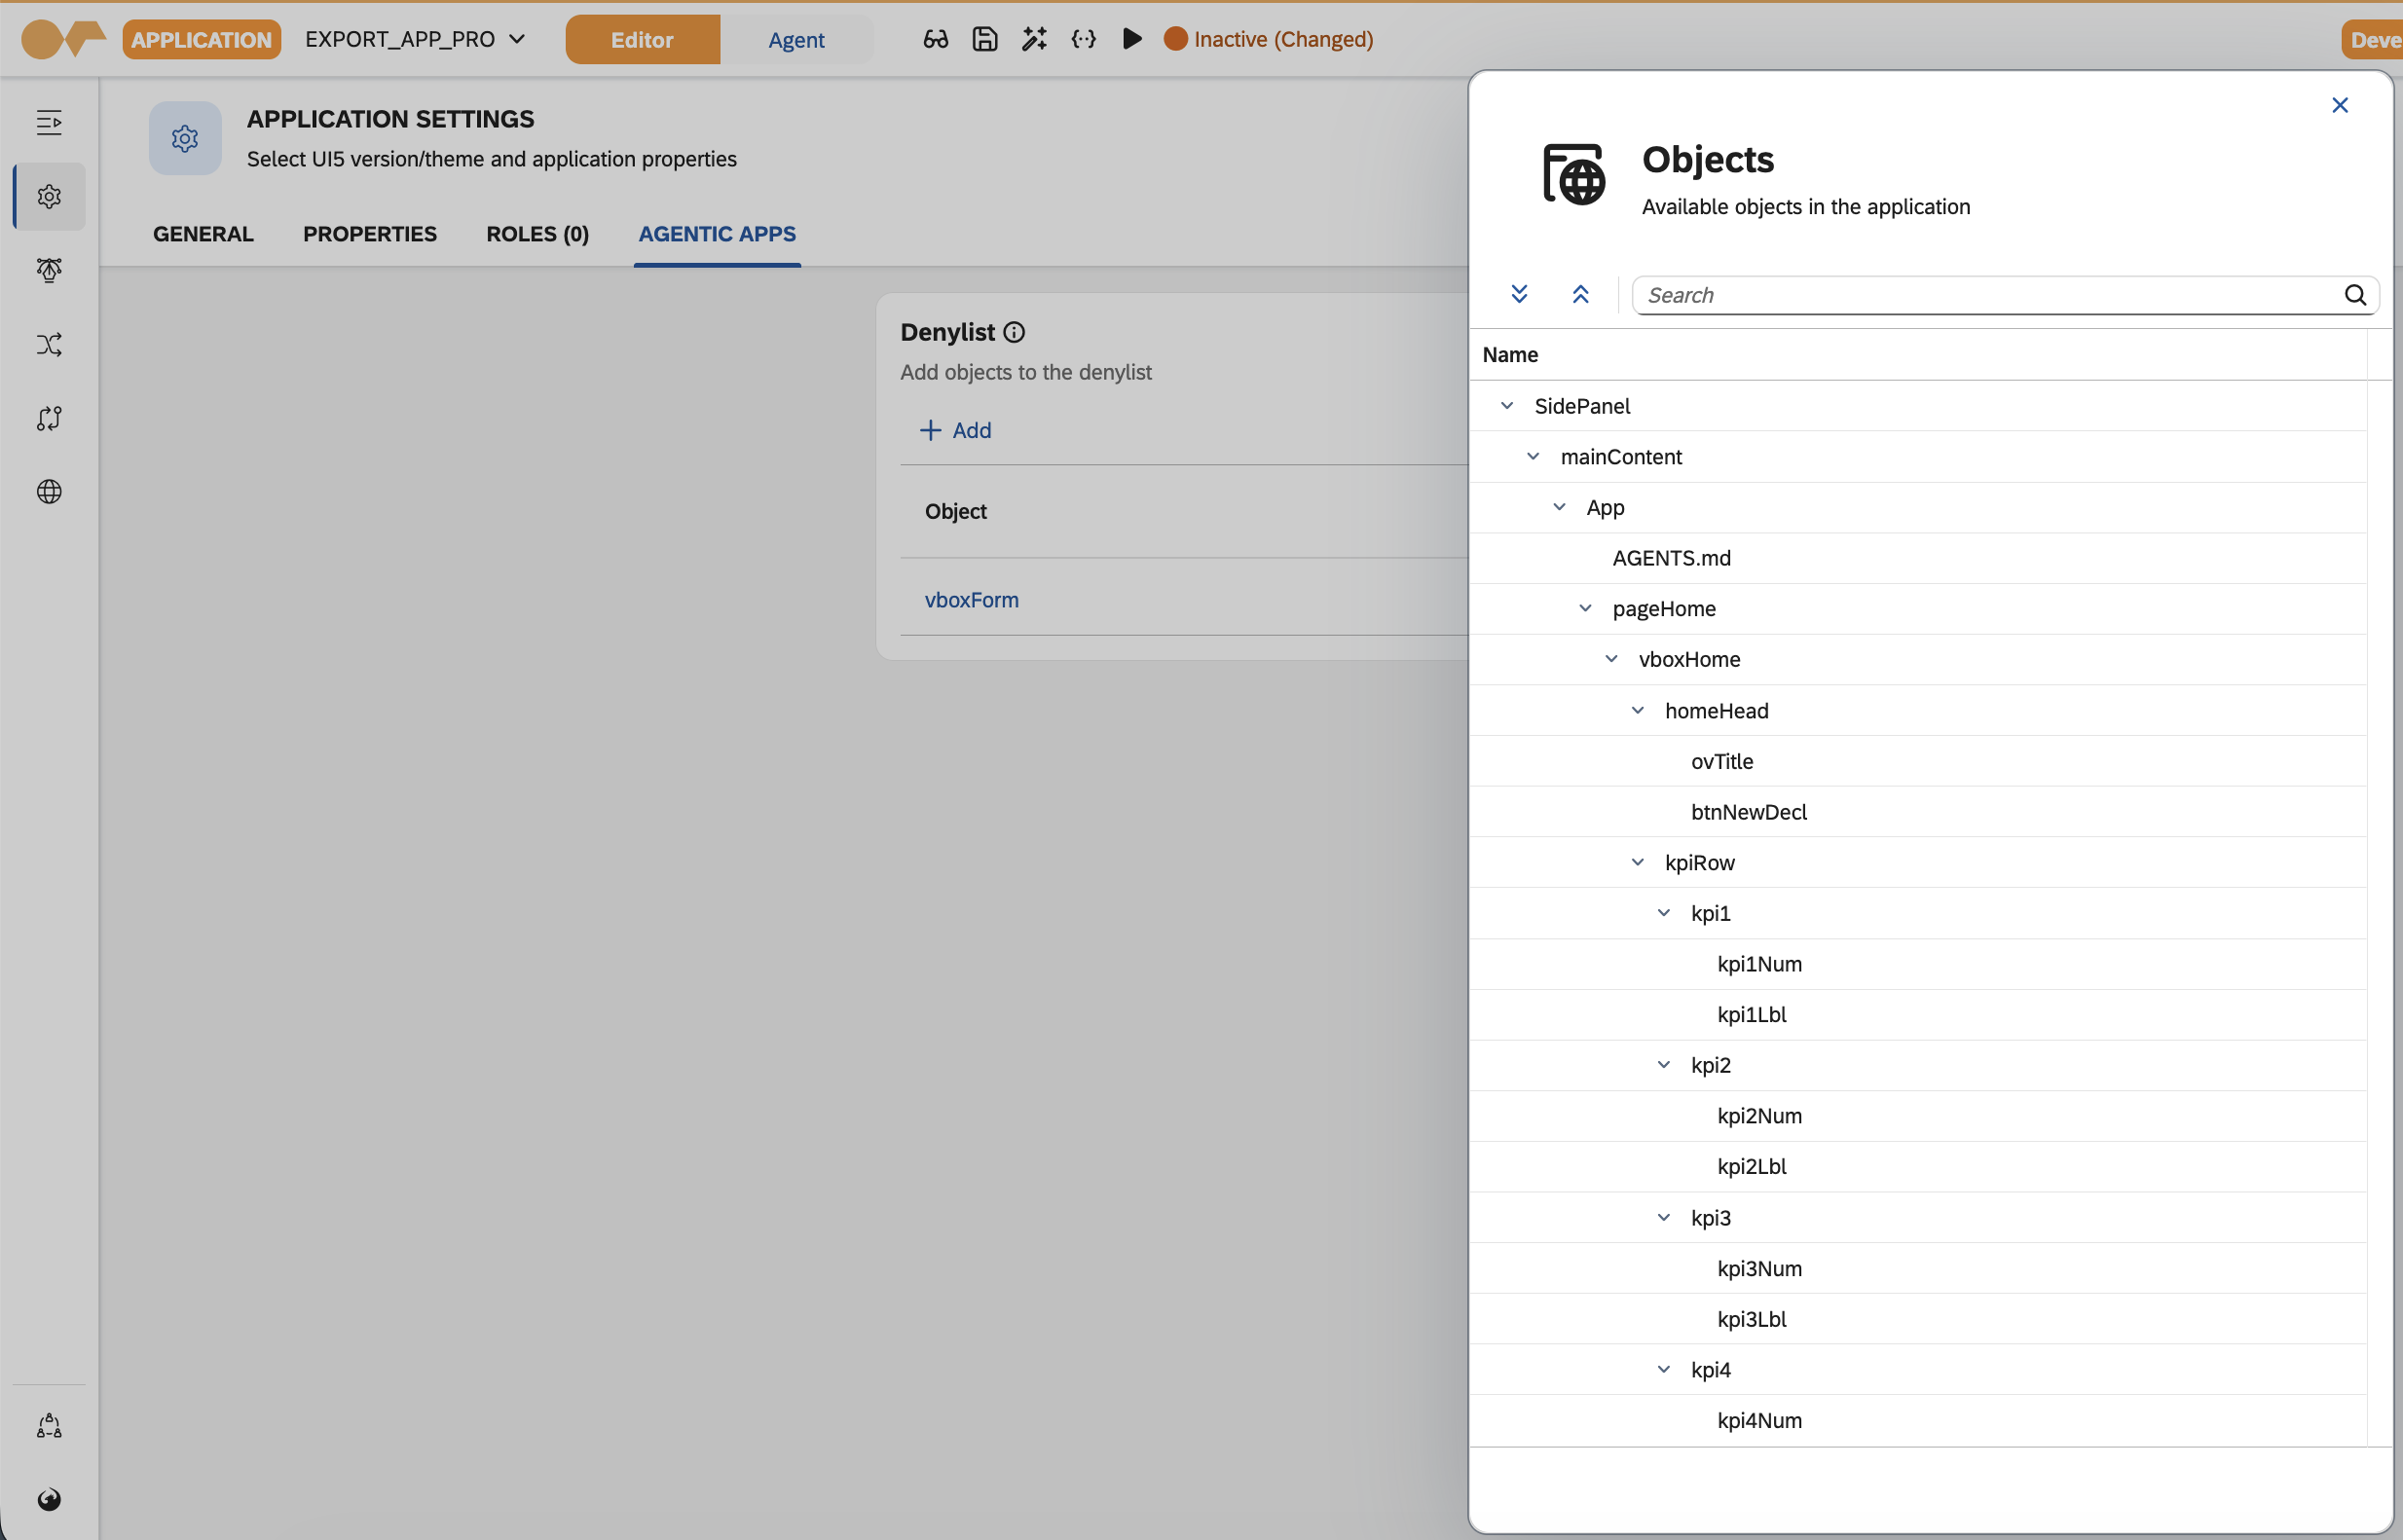
Task: Collapse the mainContent tree node
Action: tap(1533, 456)
